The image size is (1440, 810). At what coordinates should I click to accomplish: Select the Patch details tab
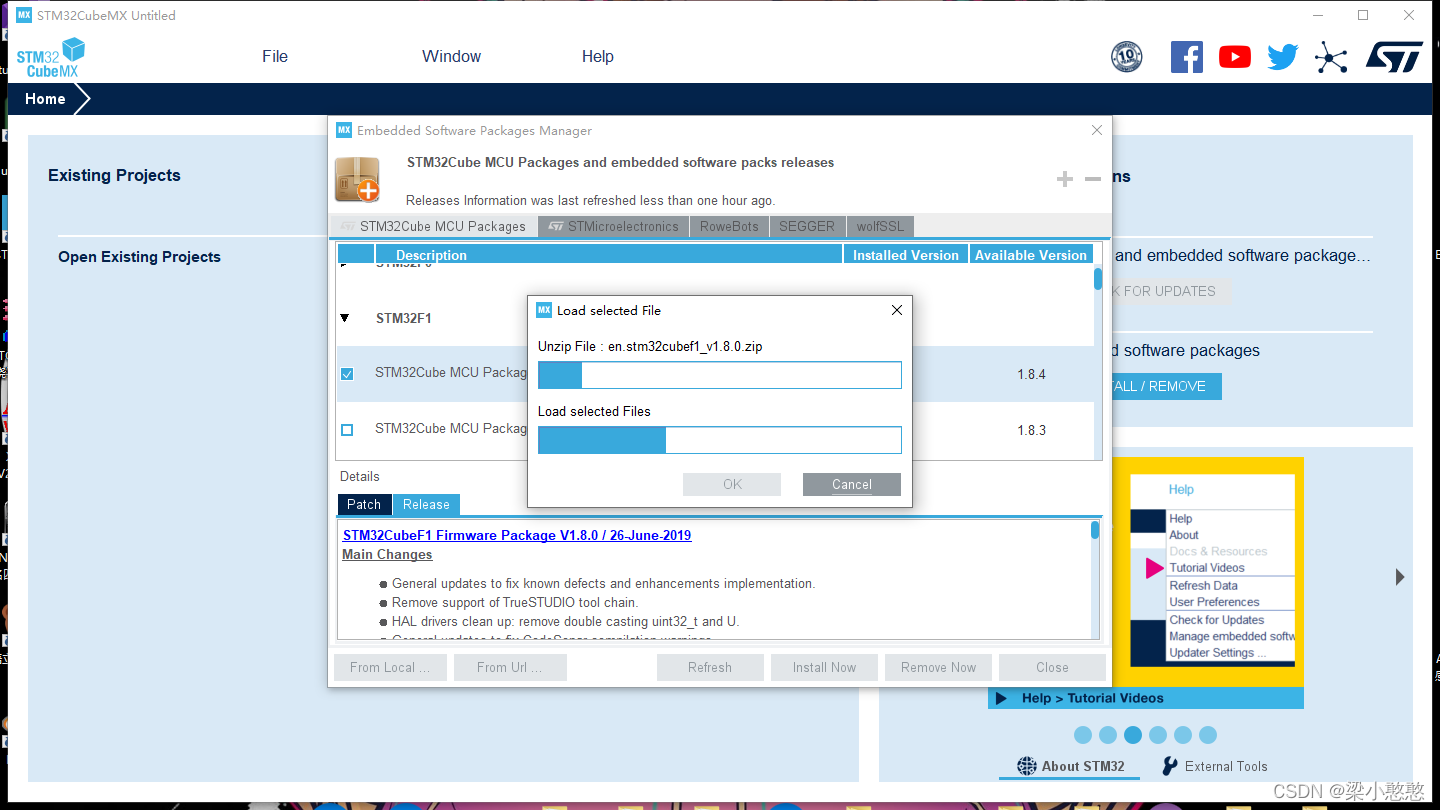tap(364, 505)
